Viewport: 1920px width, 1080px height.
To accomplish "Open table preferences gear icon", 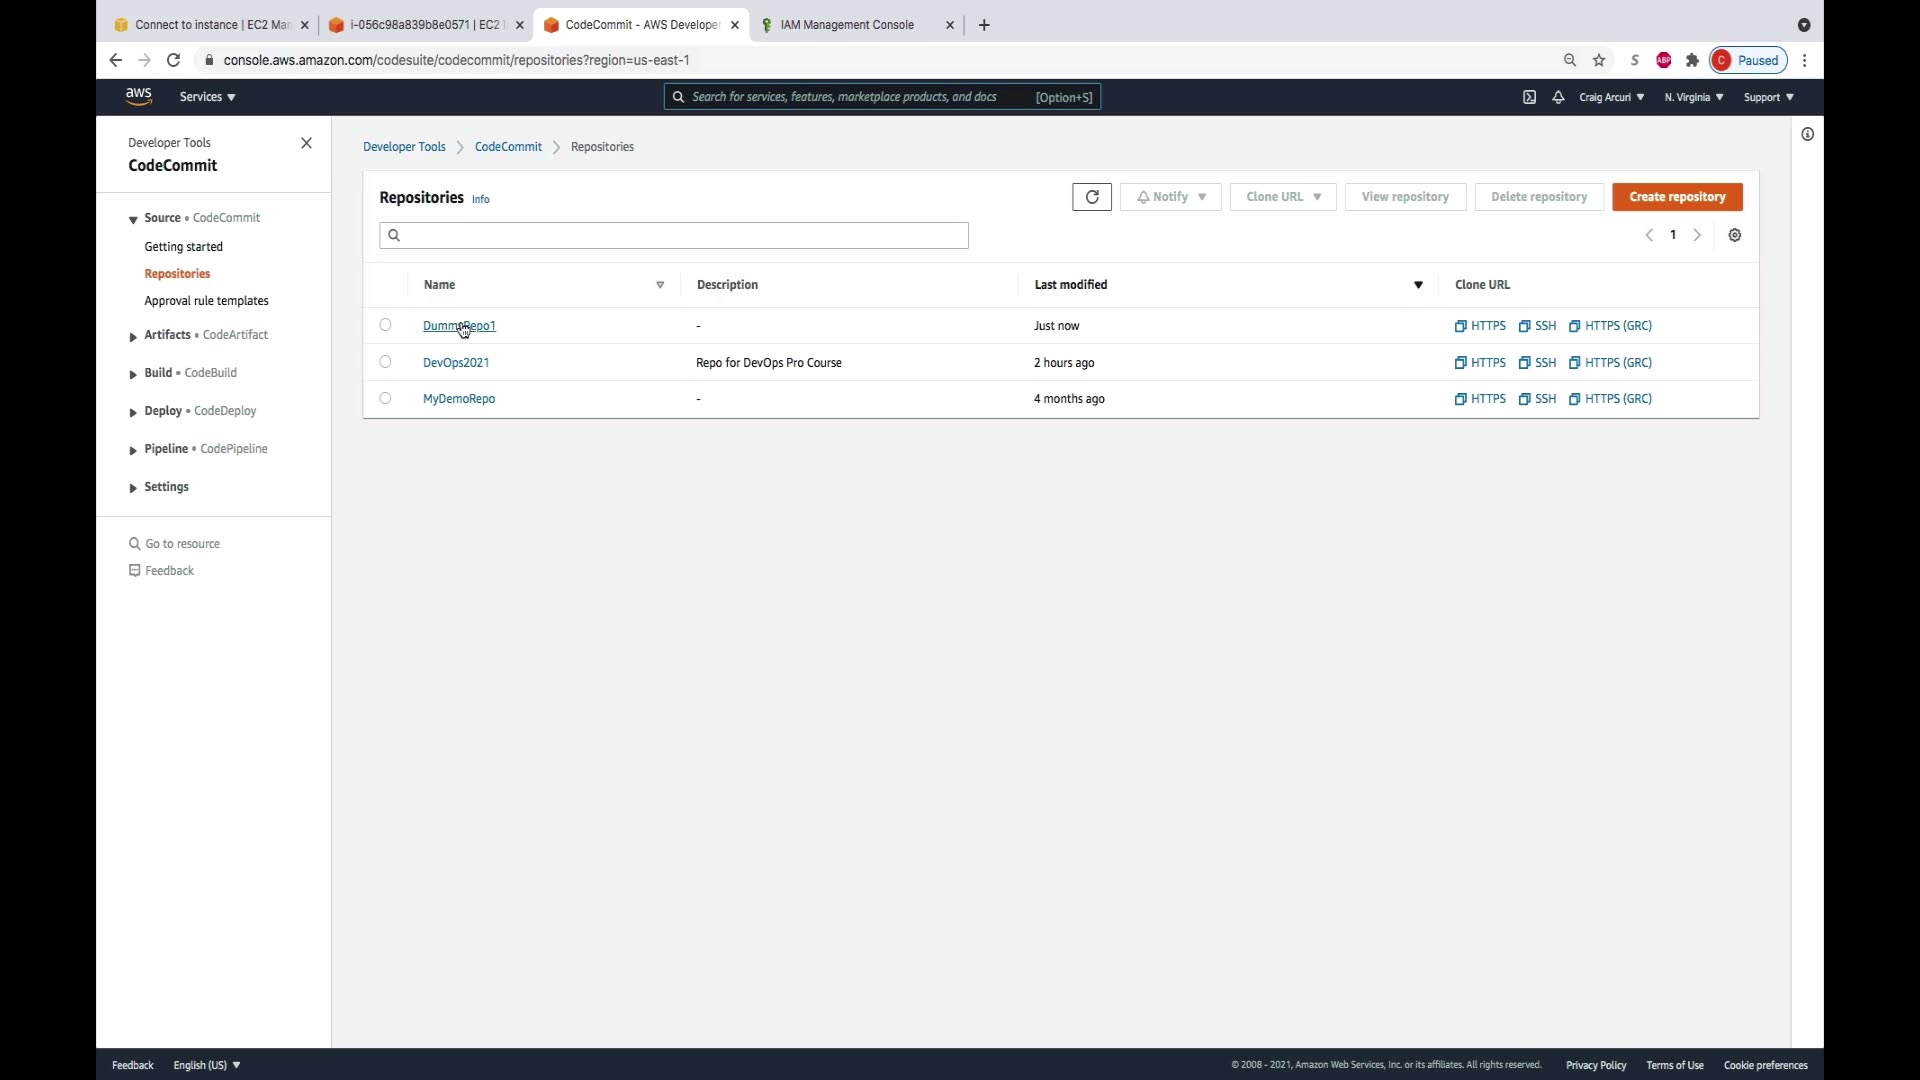I will click(x=1734, y=235).
